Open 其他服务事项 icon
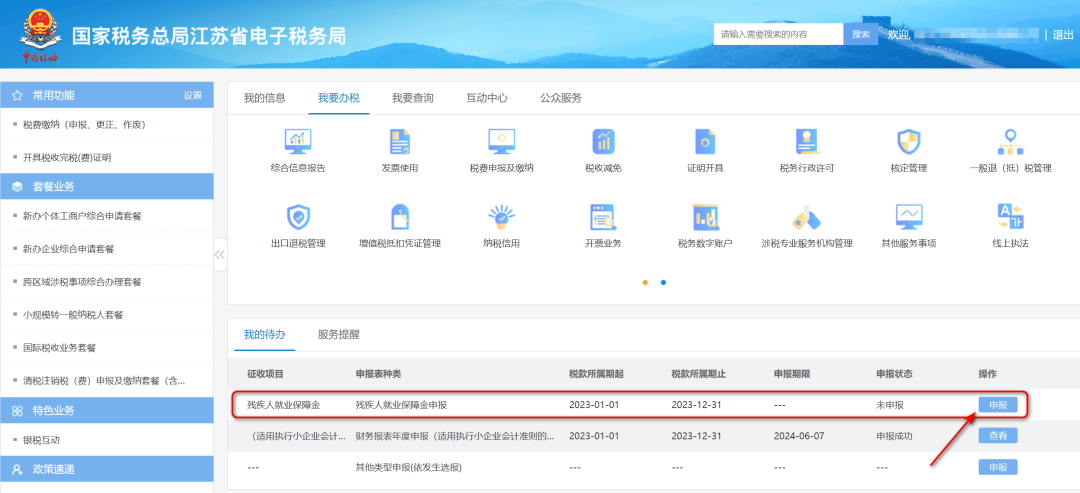 [908, 217]
